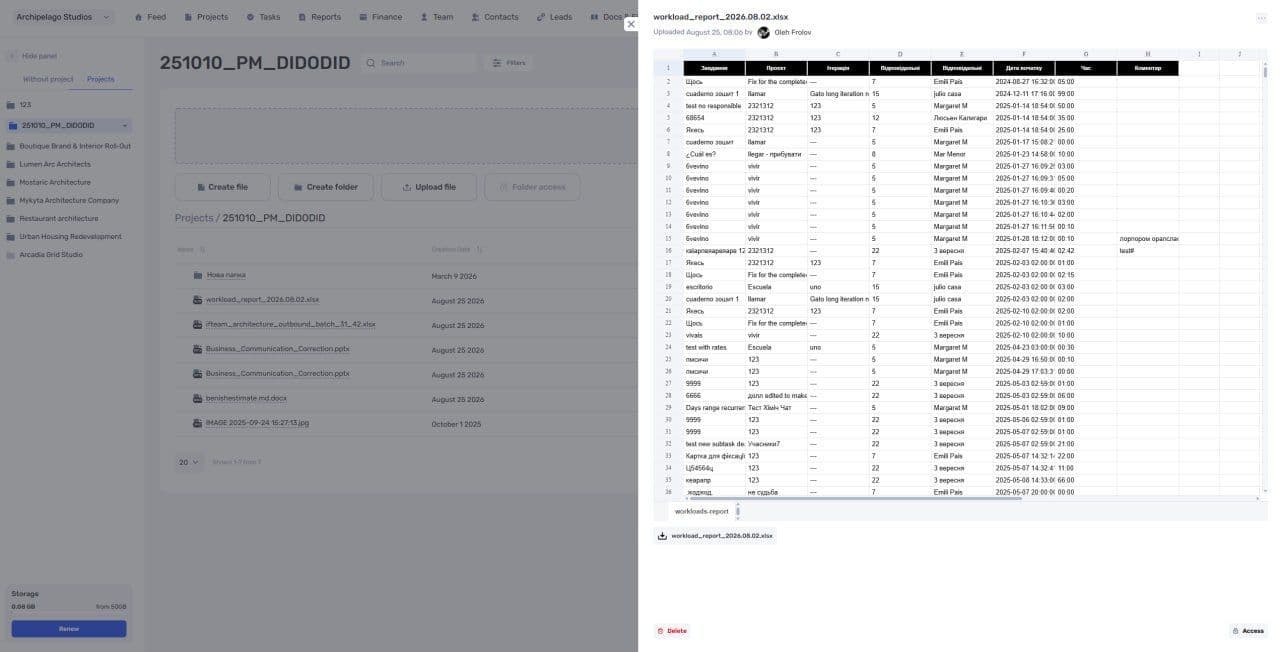The width and height of the screenshot is (1280, 652).
Task: Select the cell containing Mar Memor
Action: pyautogui.click(x=962, y=154)
